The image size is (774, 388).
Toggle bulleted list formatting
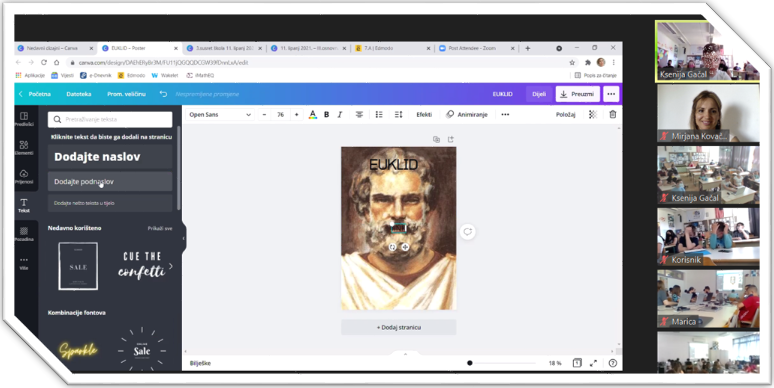(x=379, y=115)
